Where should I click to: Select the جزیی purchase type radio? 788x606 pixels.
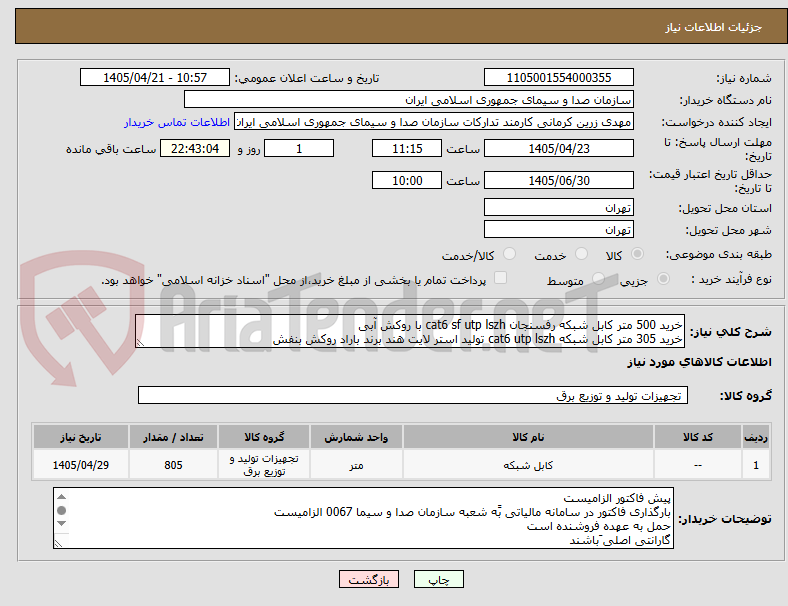(x=663, y=279)
